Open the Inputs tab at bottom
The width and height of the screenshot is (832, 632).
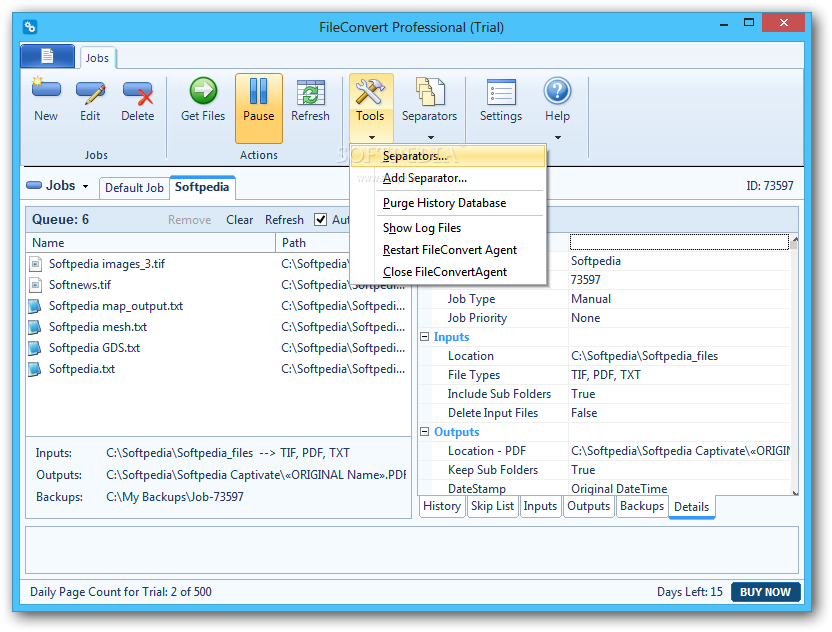pyautogui.click(x=540, y=506)
